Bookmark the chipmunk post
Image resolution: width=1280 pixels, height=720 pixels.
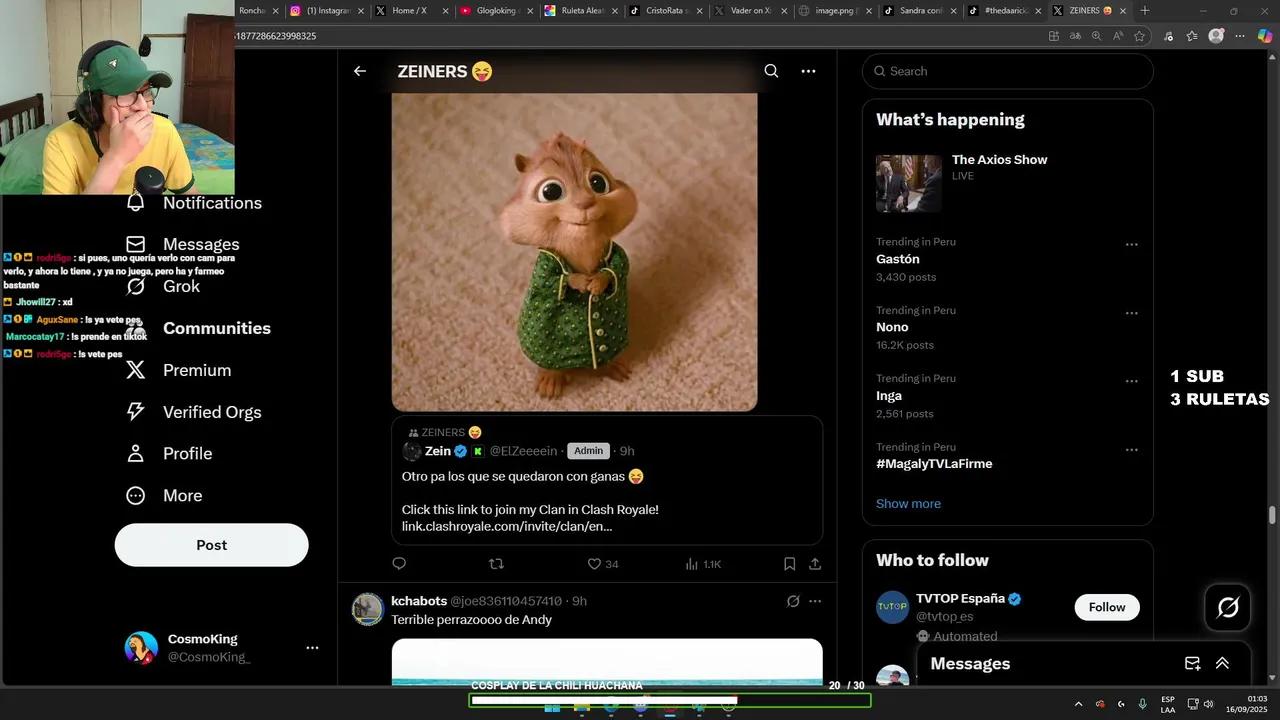click(789, 564)
